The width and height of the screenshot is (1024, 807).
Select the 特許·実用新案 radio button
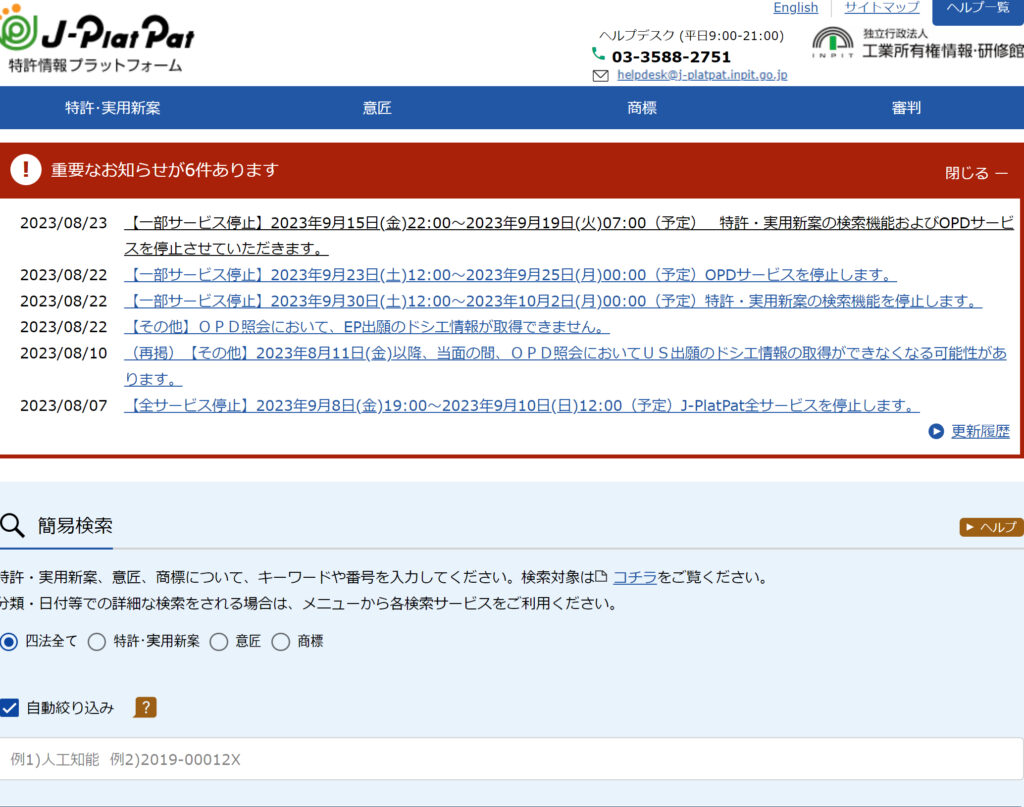pos(97,642)
